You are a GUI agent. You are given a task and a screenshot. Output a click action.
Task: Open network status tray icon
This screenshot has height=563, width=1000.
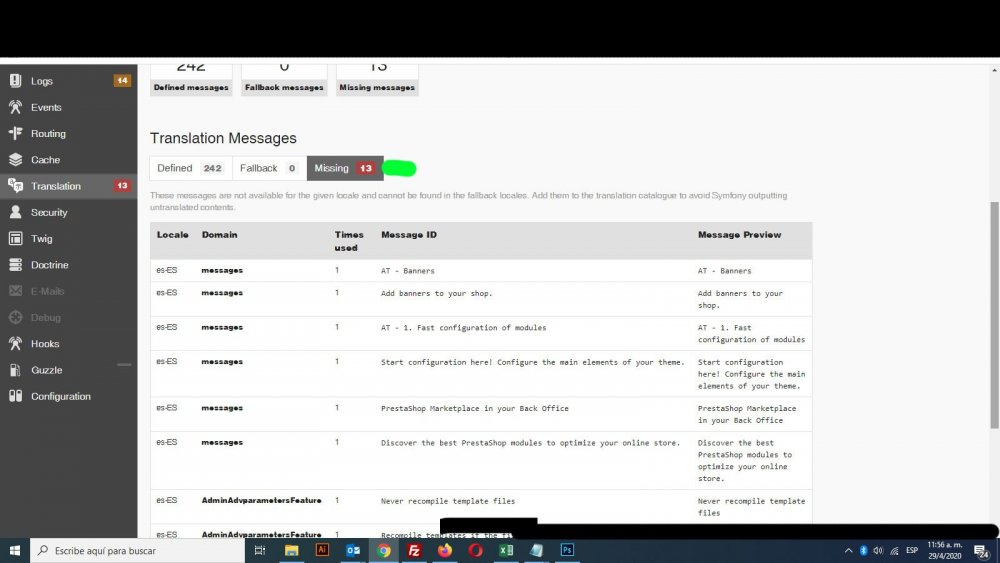click(x=894, y=550)
